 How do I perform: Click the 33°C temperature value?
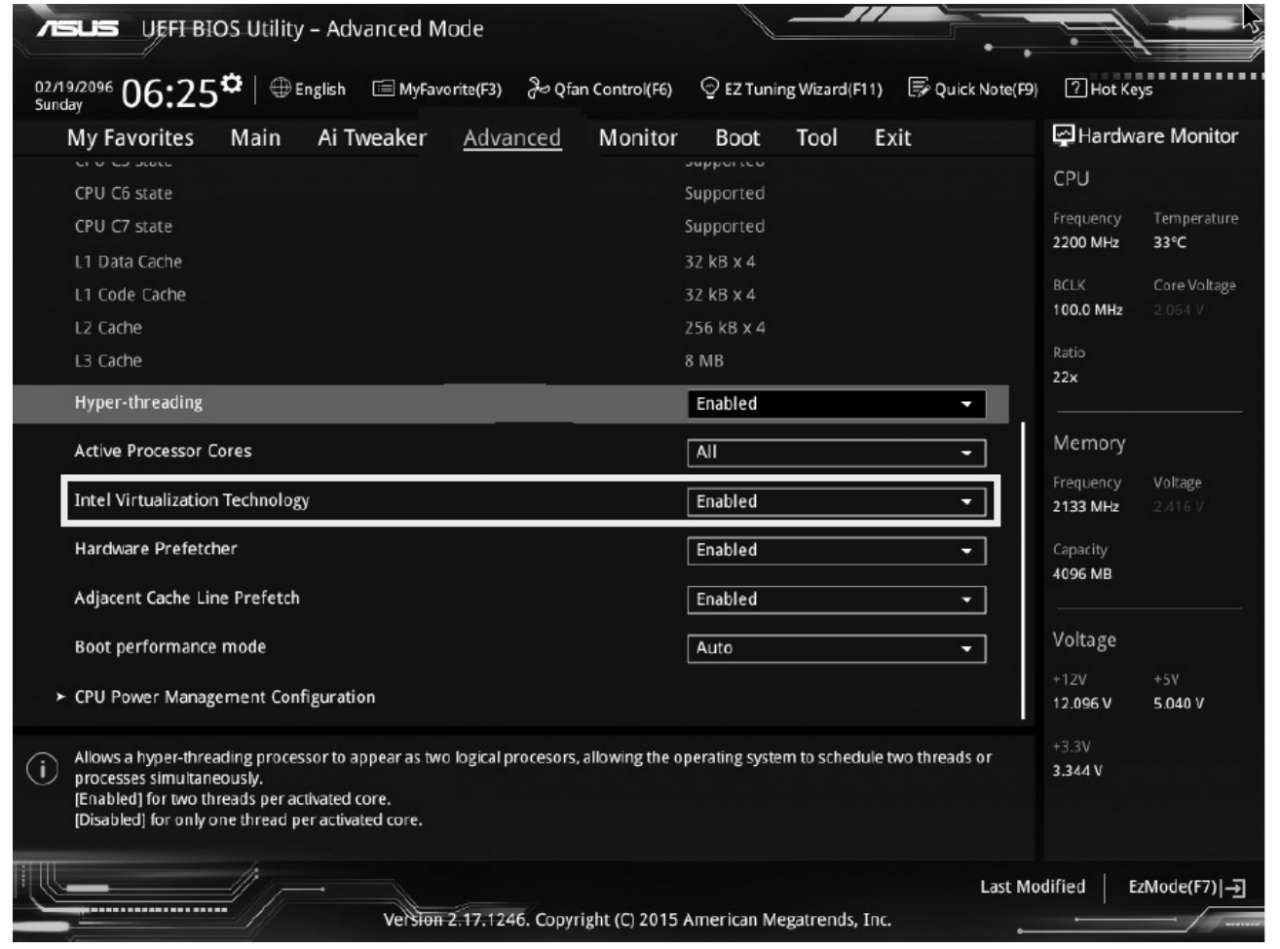coord(1169,243)
